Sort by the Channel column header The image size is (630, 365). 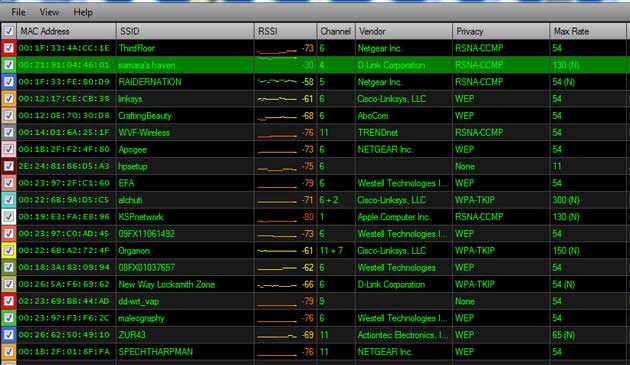tap(336, 31)
